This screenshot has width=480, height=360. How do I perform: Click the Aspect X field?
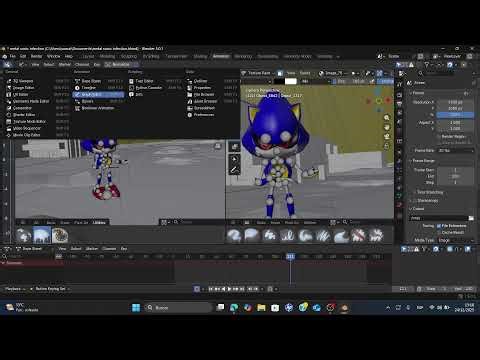[x=455, y=123]
